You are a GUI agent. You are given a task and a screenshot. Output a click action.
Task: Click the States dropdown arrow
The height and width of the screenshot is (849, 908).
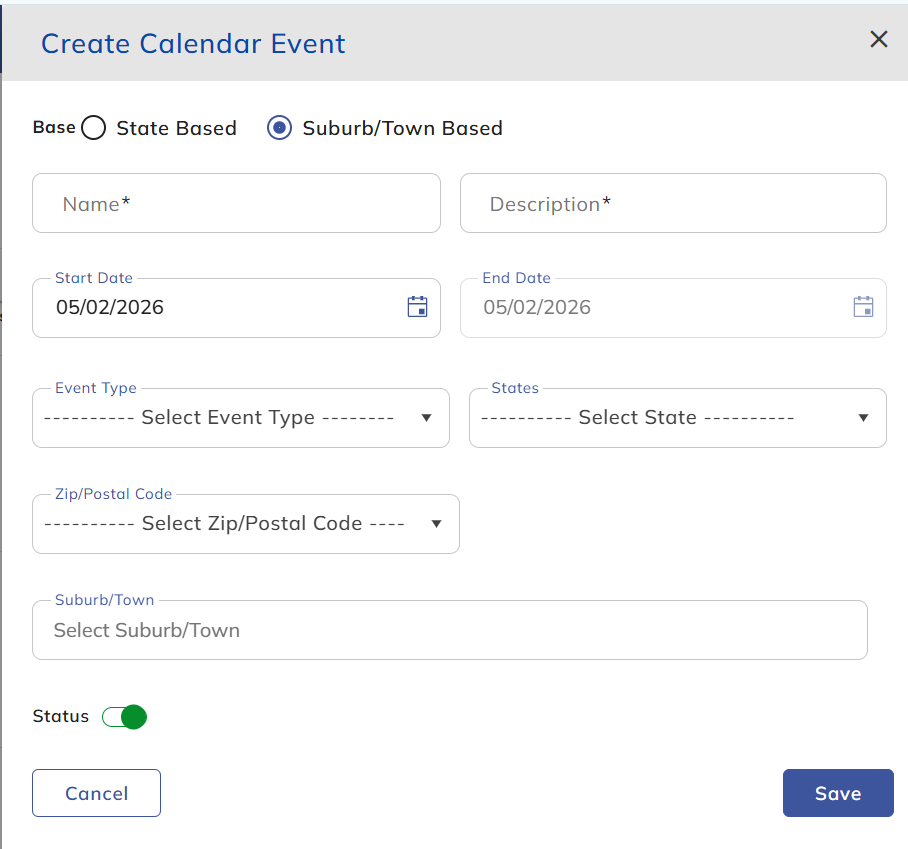point(864,418)
